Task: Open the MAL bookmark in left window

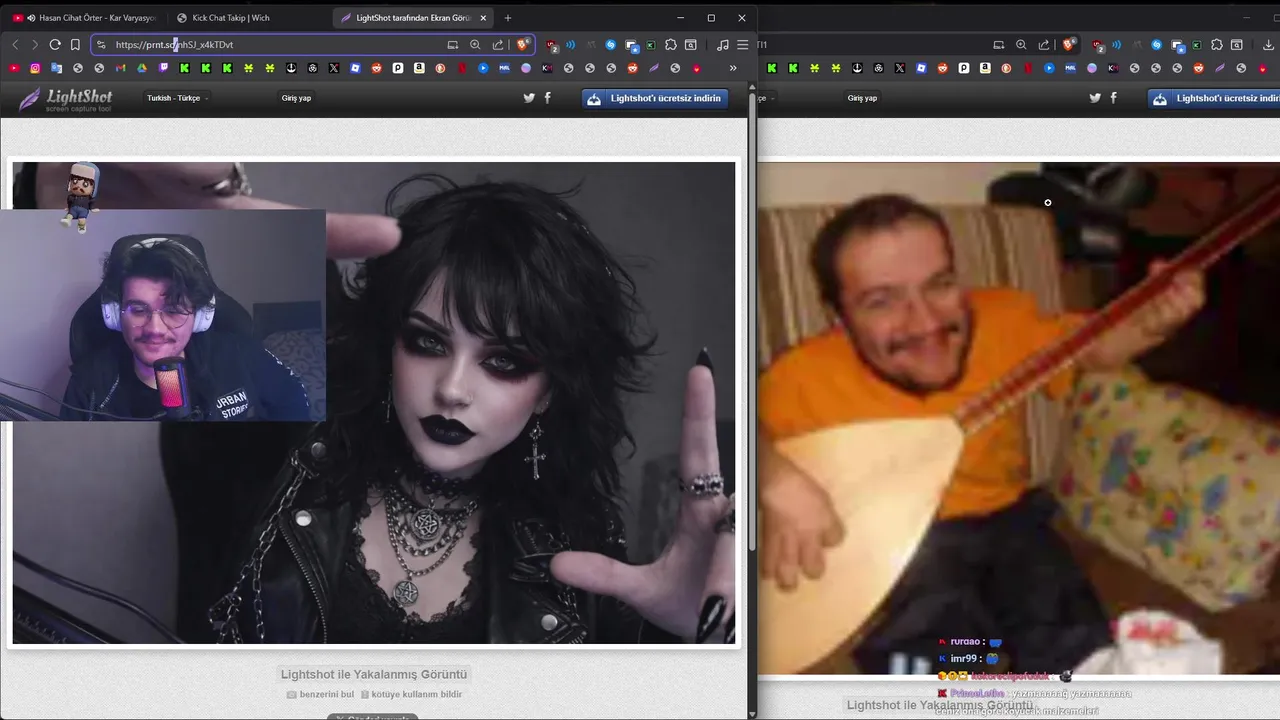Action: (504, 68)
